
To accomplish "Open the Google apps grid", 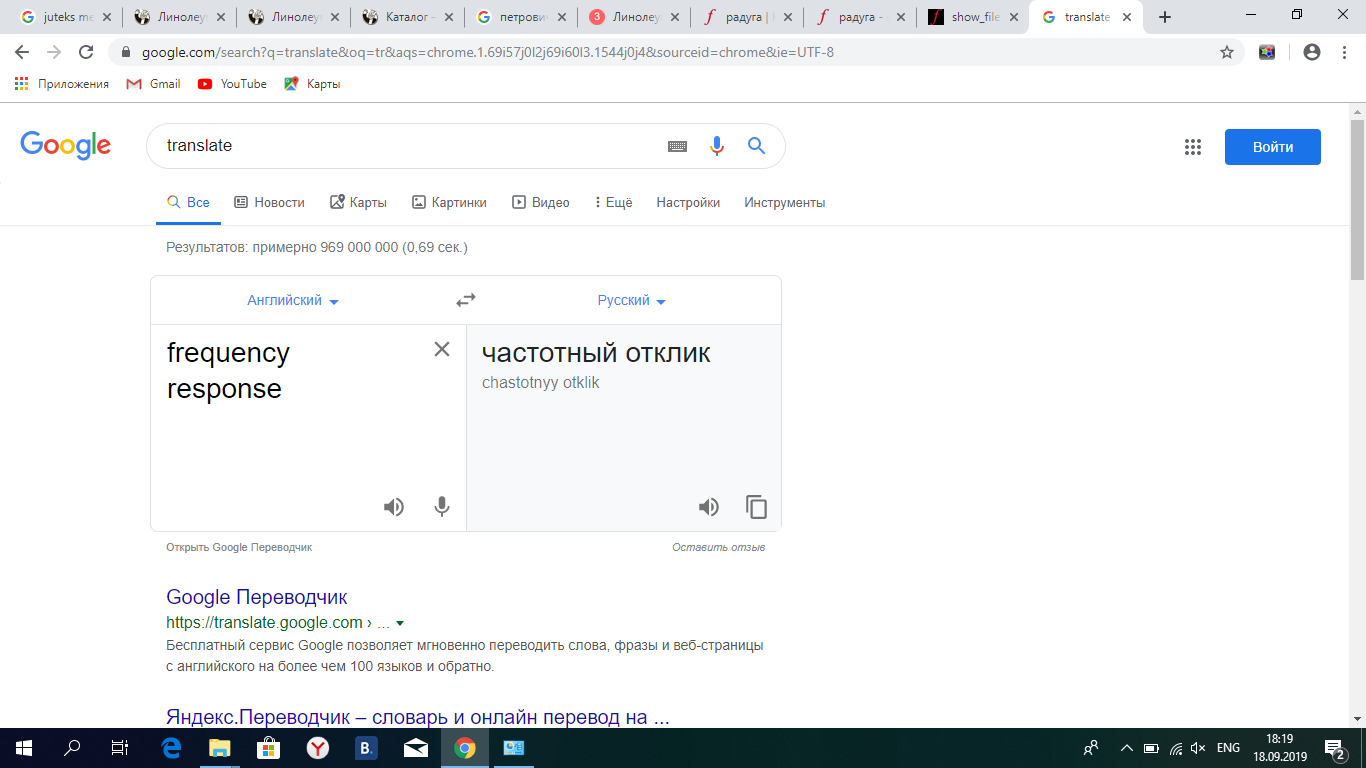I will [x=1192, y=147].
